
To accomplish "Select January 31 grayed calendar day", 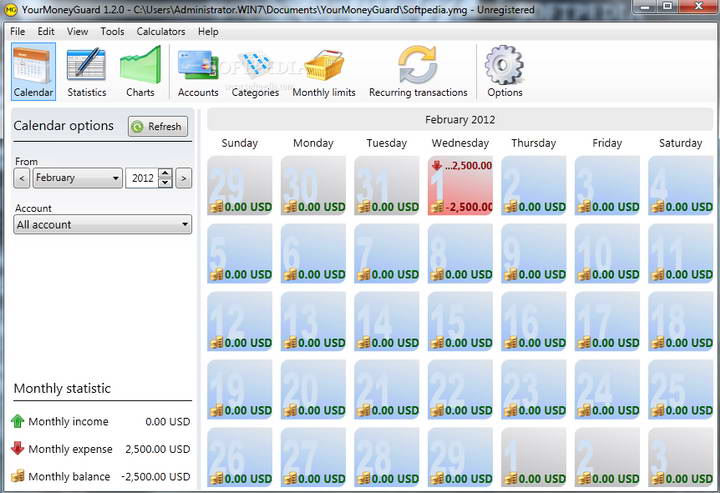I will pos(387,185).
